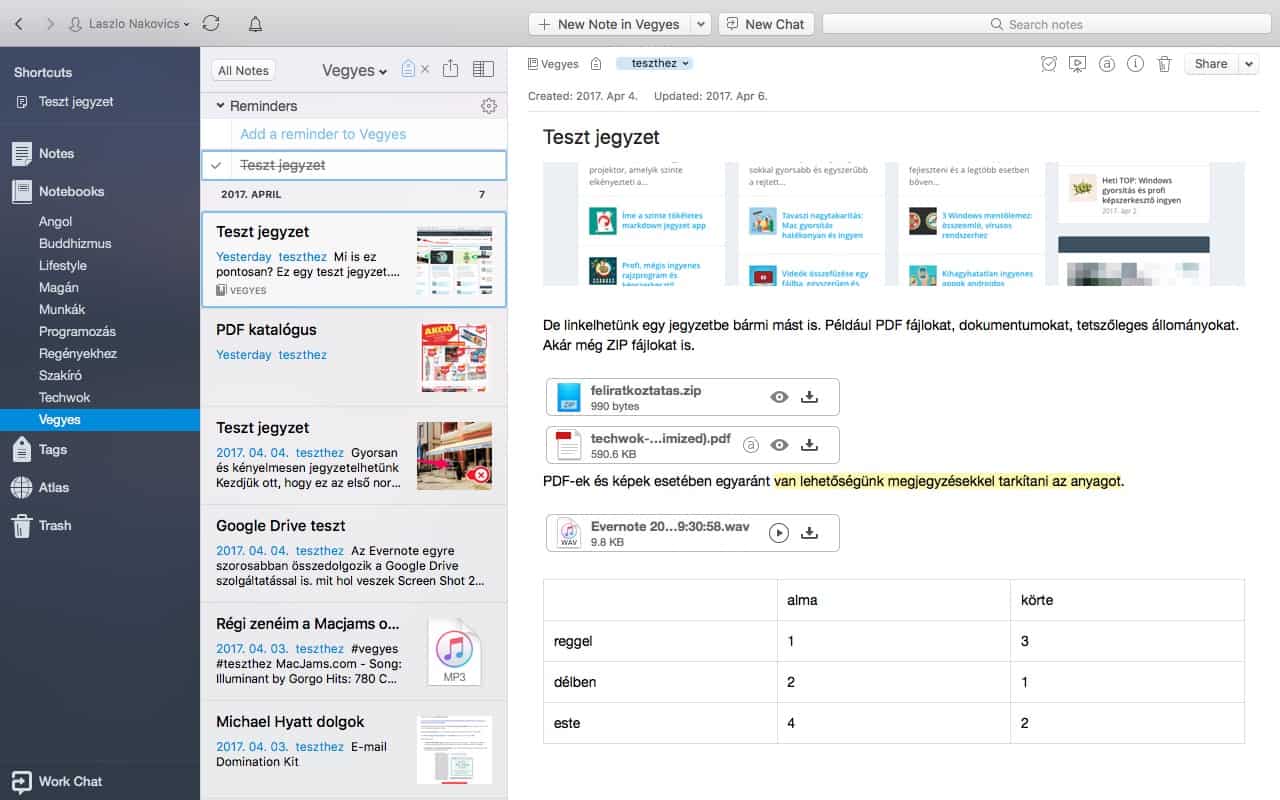Open the Munkák notebook
This screenshot has width=1280, height=800.
coord(62,309)
